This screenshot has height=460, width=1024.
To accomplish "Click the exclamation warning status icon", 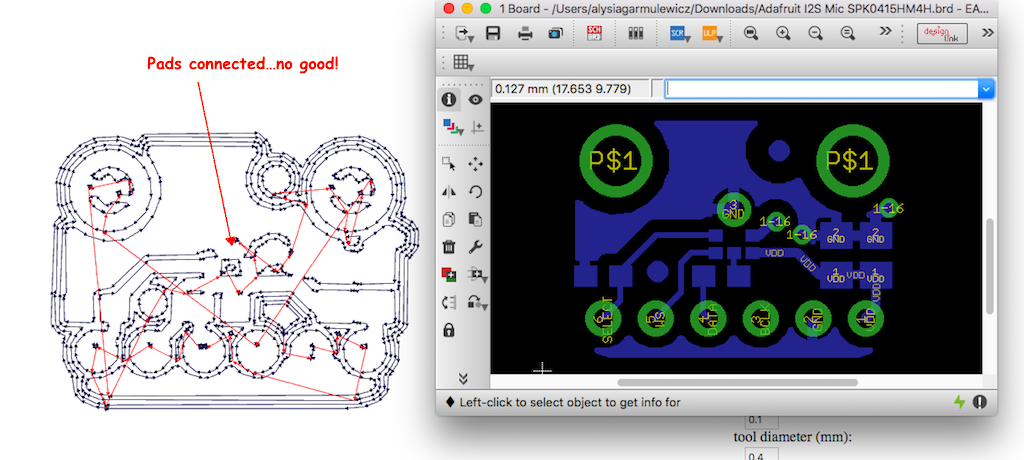I will click(979, 402).
